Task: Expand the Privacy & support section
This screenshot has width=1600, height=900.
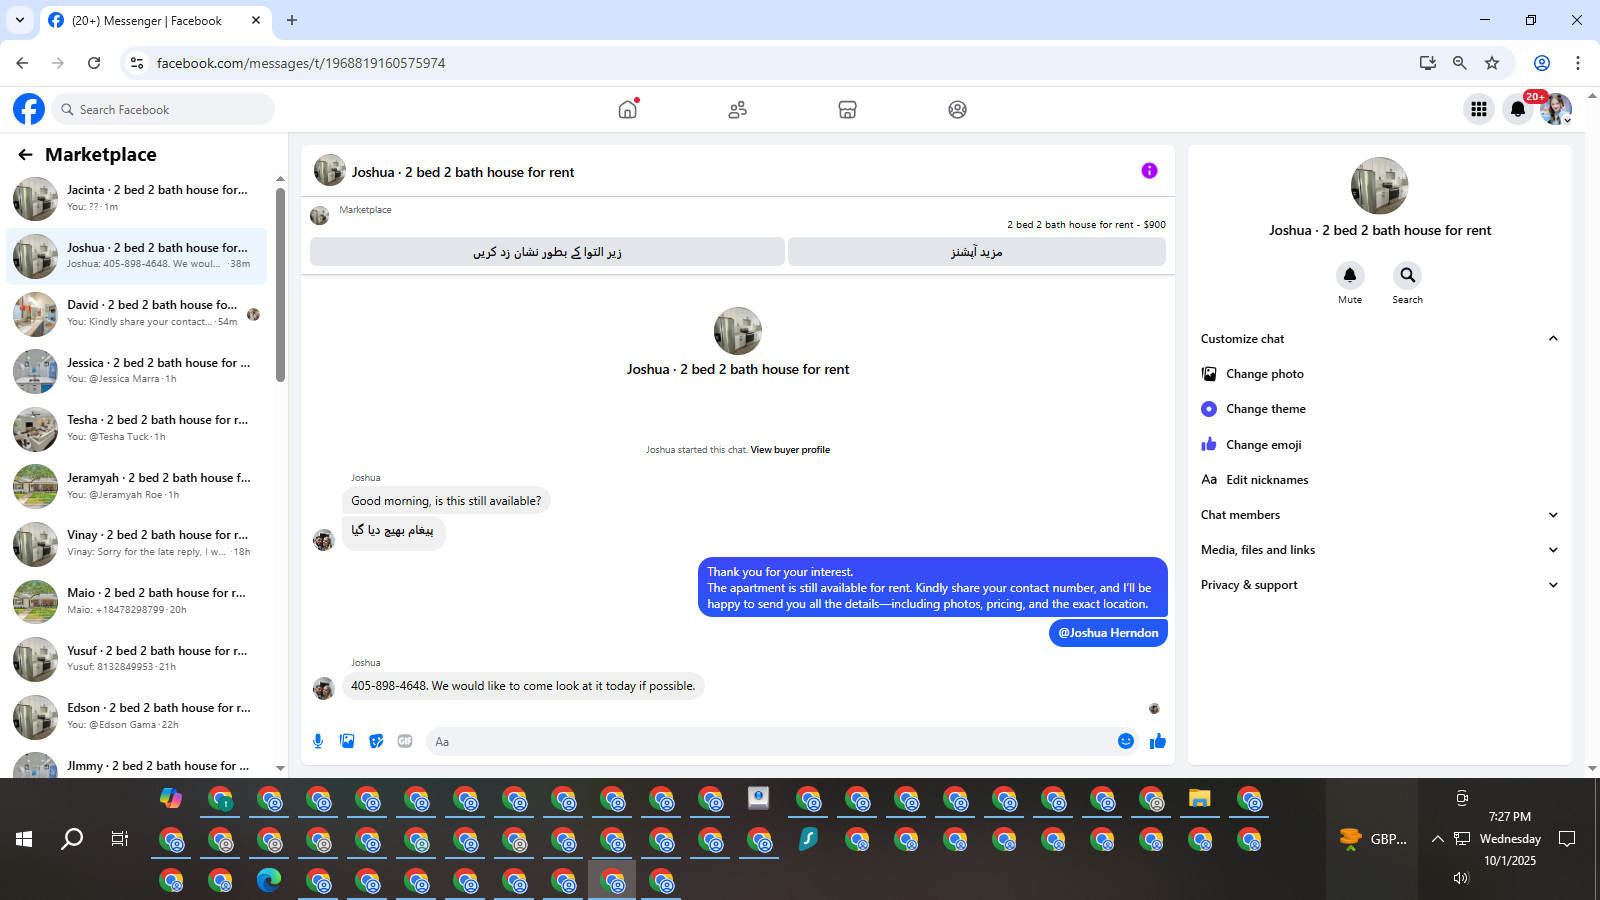Action: [x=1380, y=585]
